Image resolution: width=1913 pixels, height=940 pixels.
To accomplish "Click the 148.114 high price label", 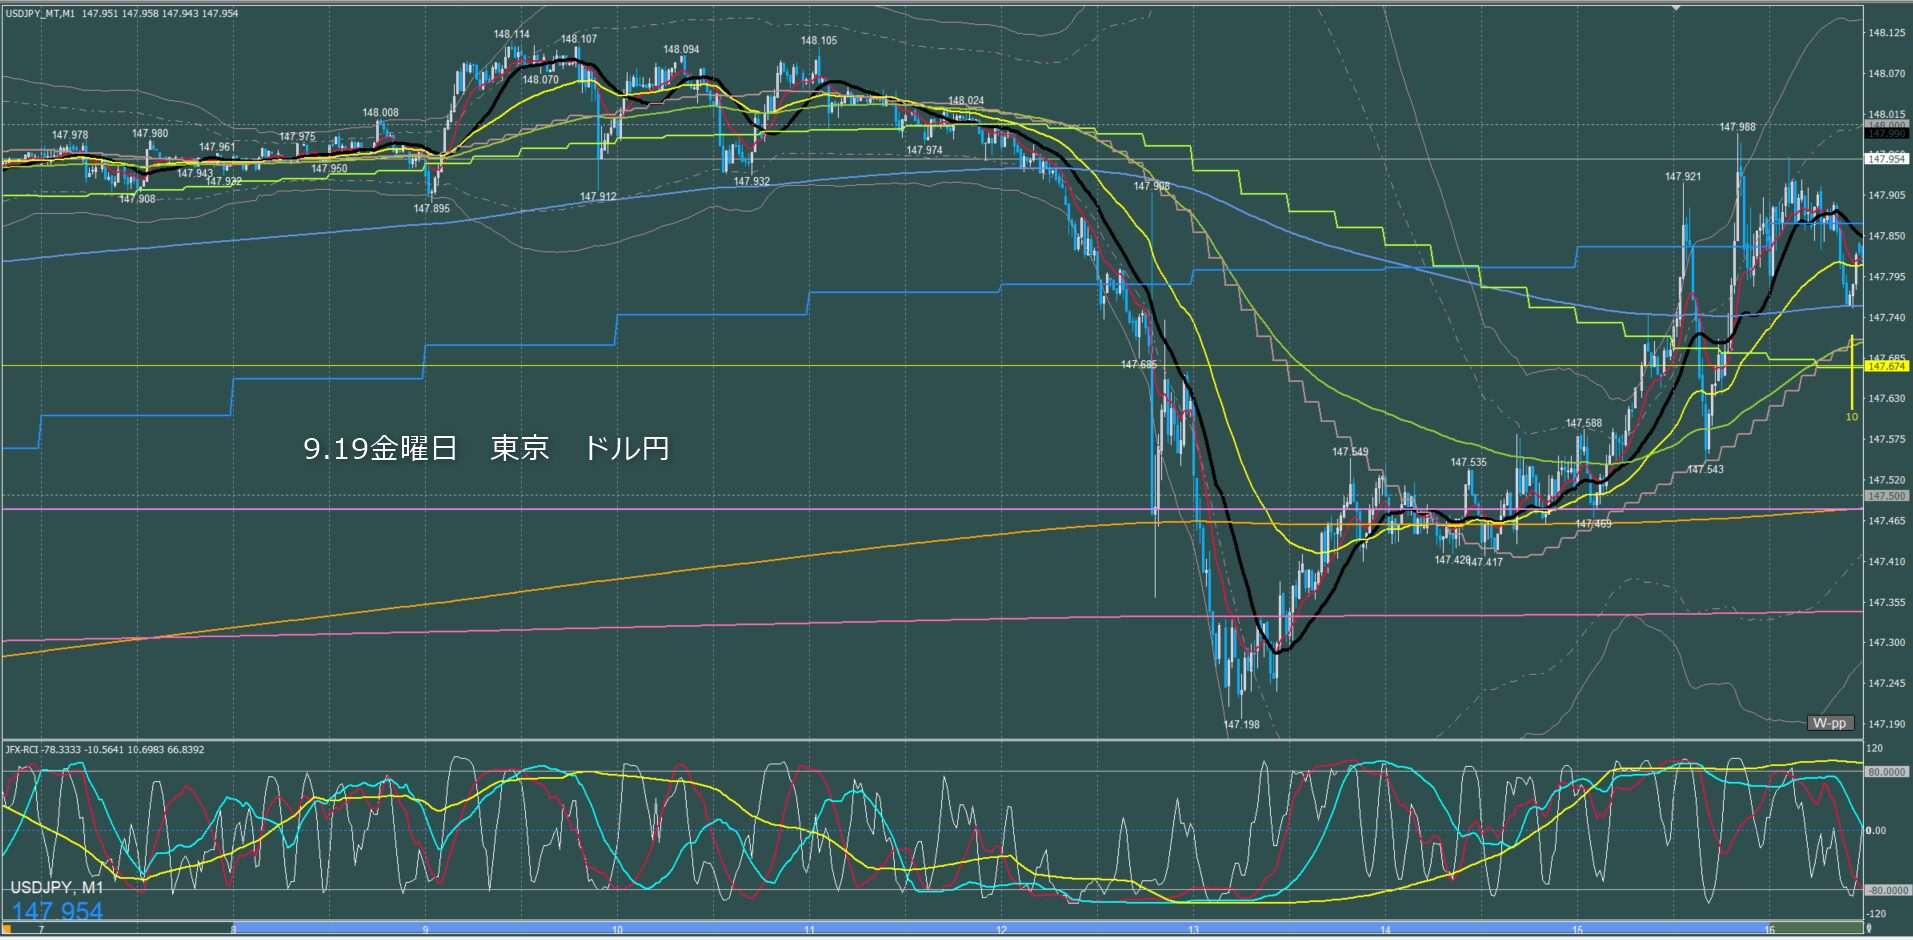I will point(511,34).
